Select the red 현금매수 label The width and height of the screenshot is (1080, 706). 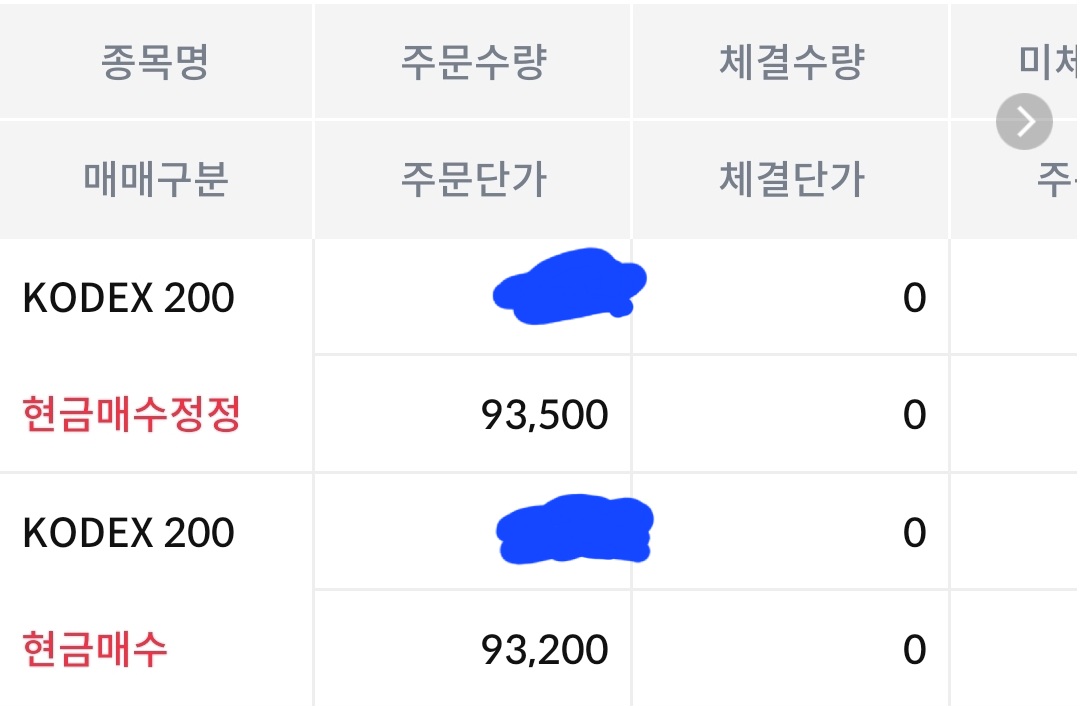tap(95, 650)
